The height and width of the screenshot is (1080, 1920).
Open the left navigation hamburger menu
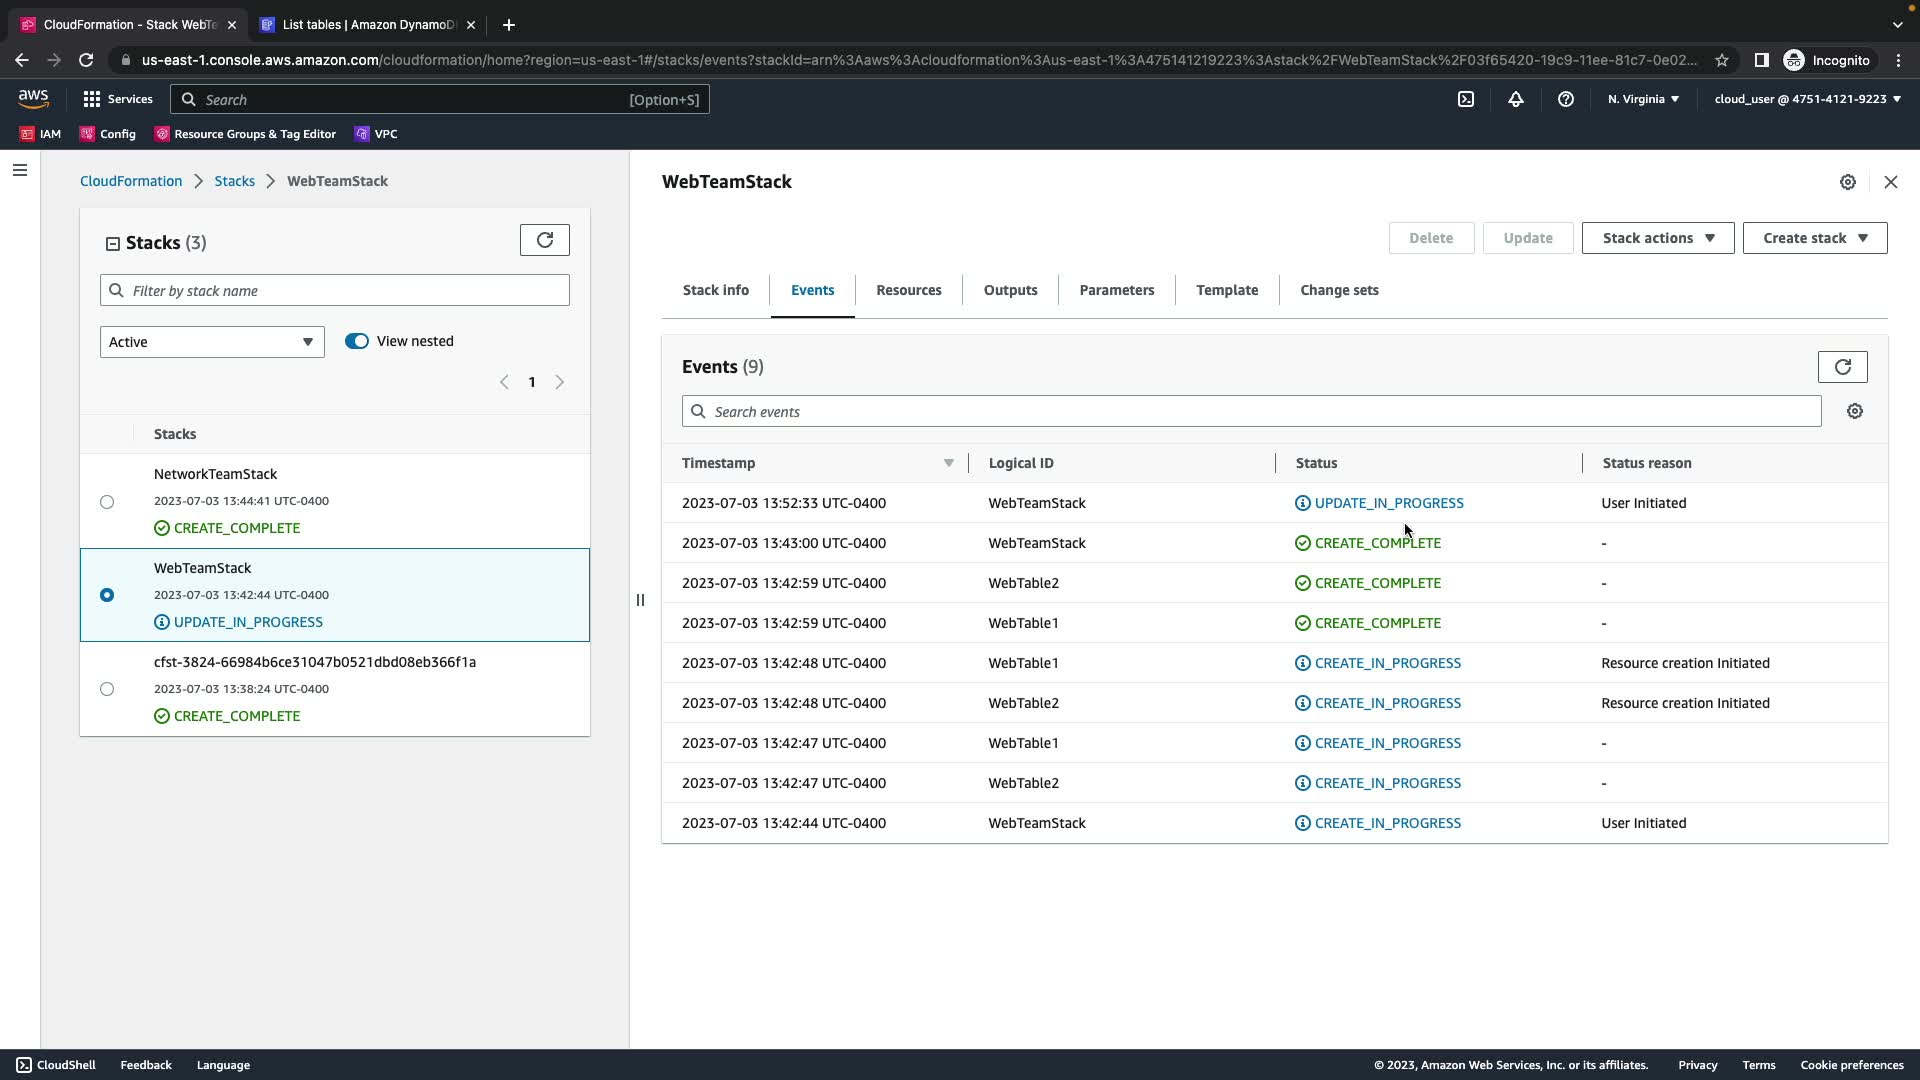[19, 170]
